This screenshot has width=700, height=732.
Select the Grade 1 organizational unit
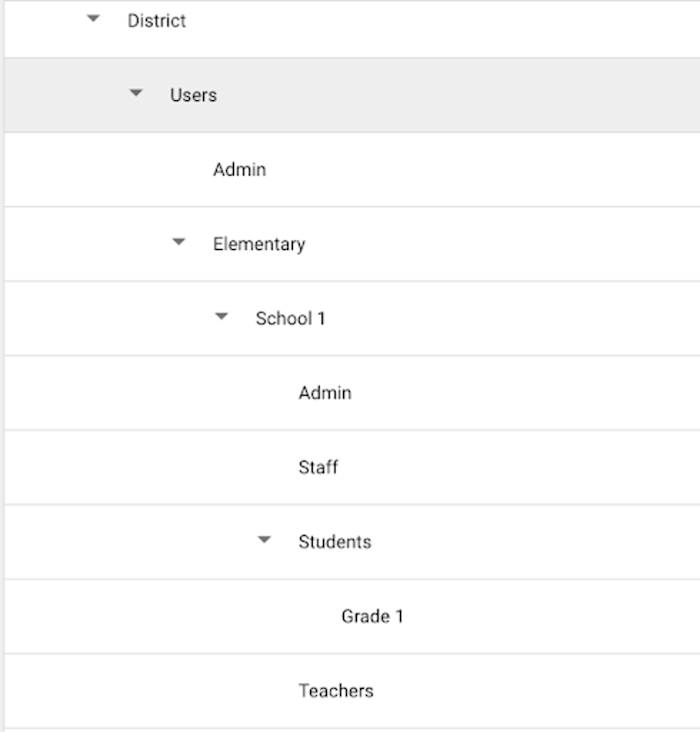[372, 616]
